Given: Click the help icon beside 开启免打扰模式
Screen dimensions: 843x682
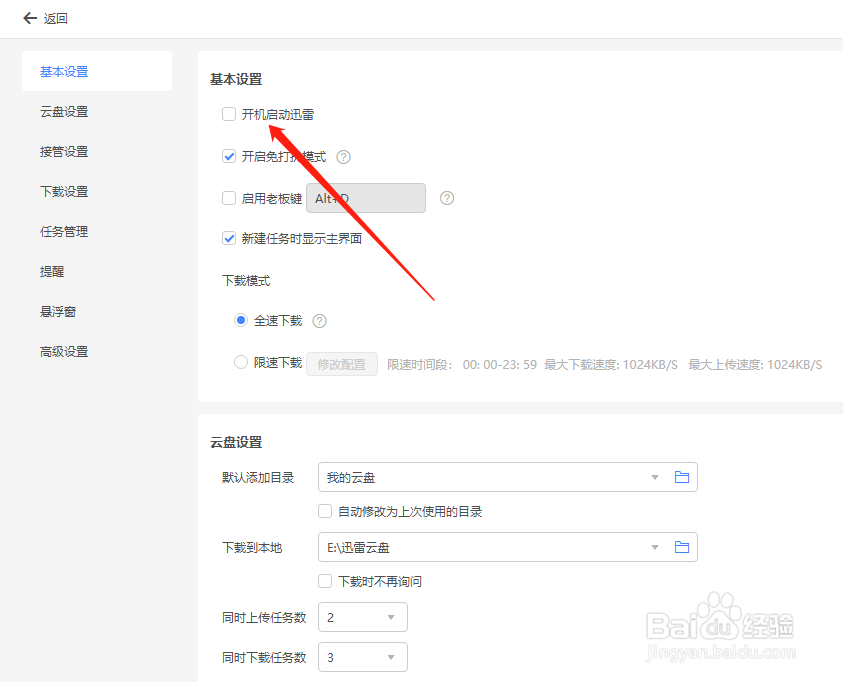Looking at the screenshot, I should (x=342, y=156).
